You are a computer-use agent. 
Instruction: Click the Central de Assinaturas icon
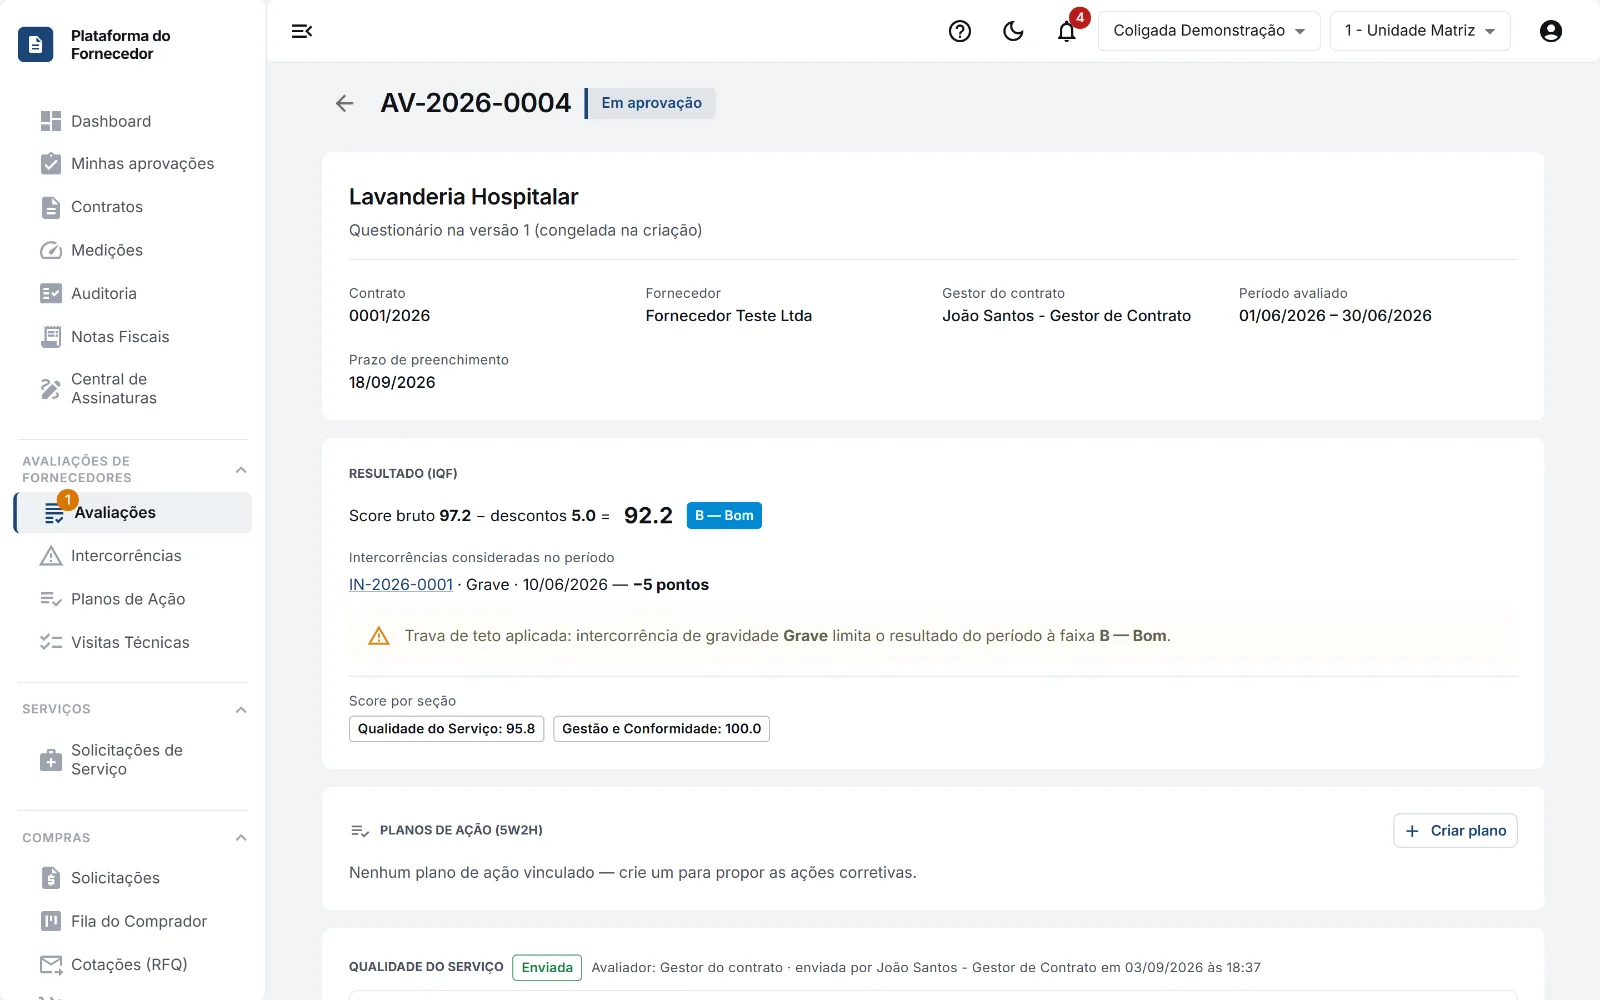point(51,389)
